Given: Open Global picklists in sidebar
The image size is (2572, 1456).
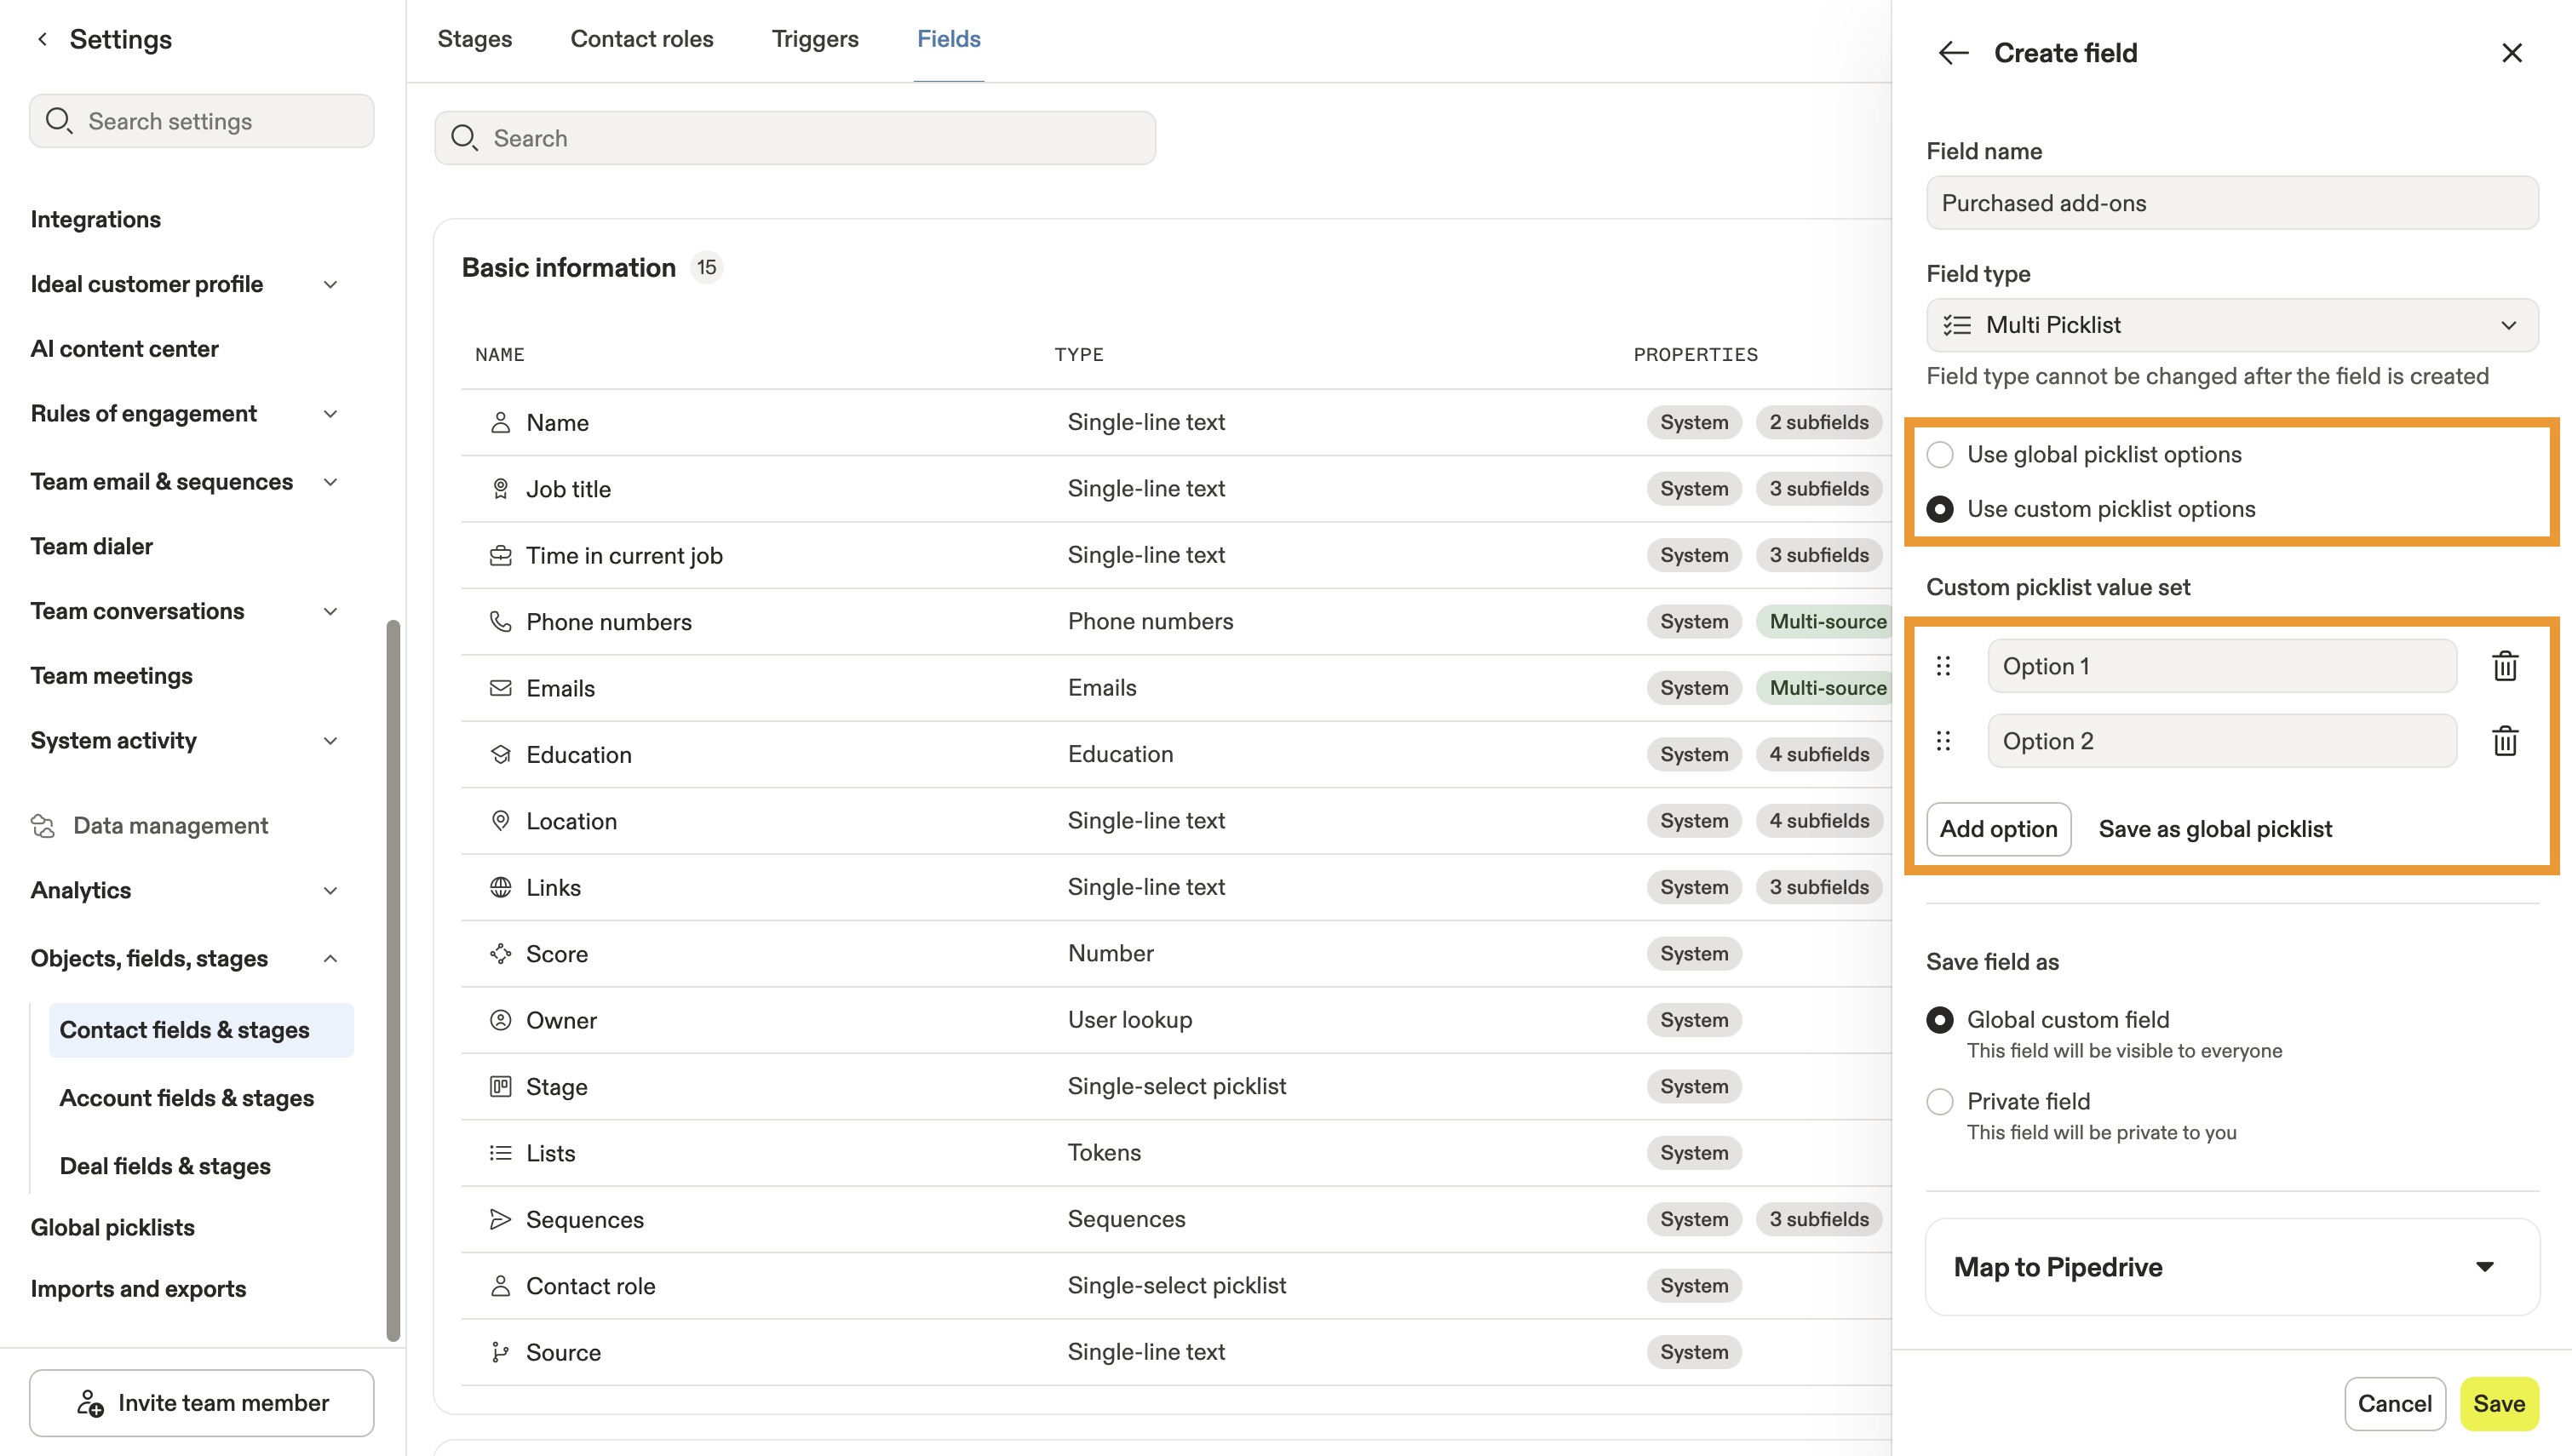Looking at the screenshot, I should (113, 1227).
